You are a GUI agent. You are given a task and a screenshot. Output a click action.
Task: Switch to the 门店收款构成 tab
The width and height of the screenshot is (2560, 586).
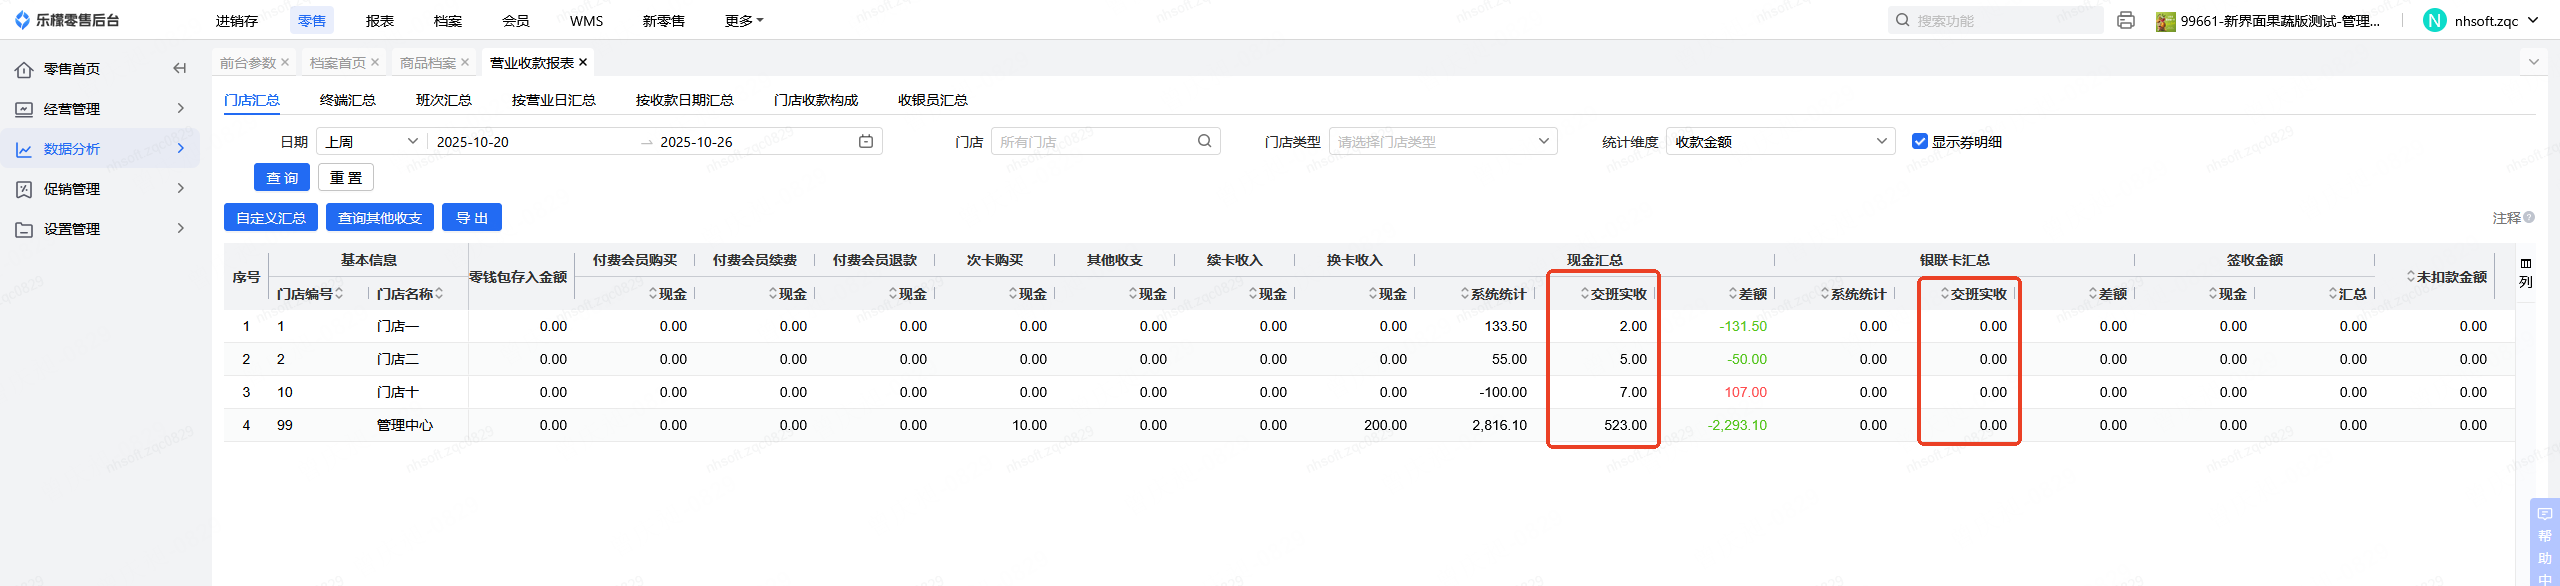point(816,100)
